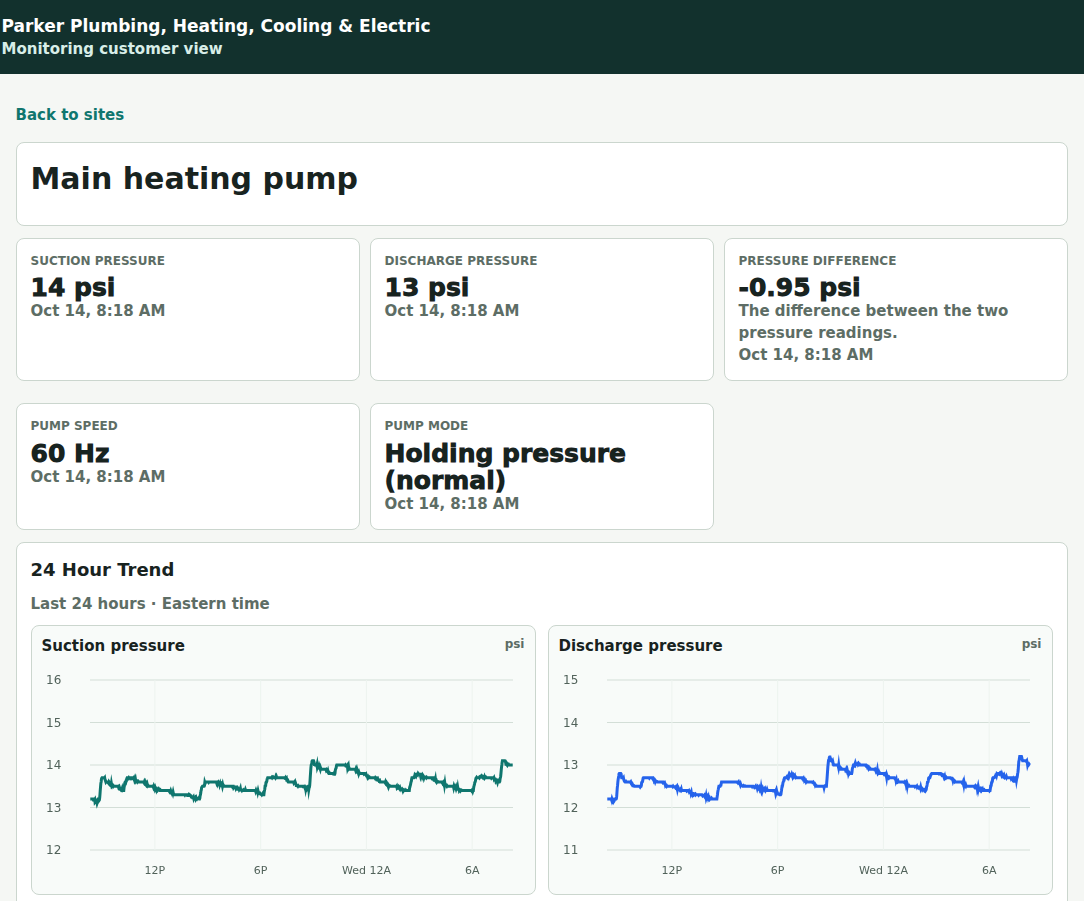
Task: Click the 12P label on suction chart
Action: coord(155,870)
